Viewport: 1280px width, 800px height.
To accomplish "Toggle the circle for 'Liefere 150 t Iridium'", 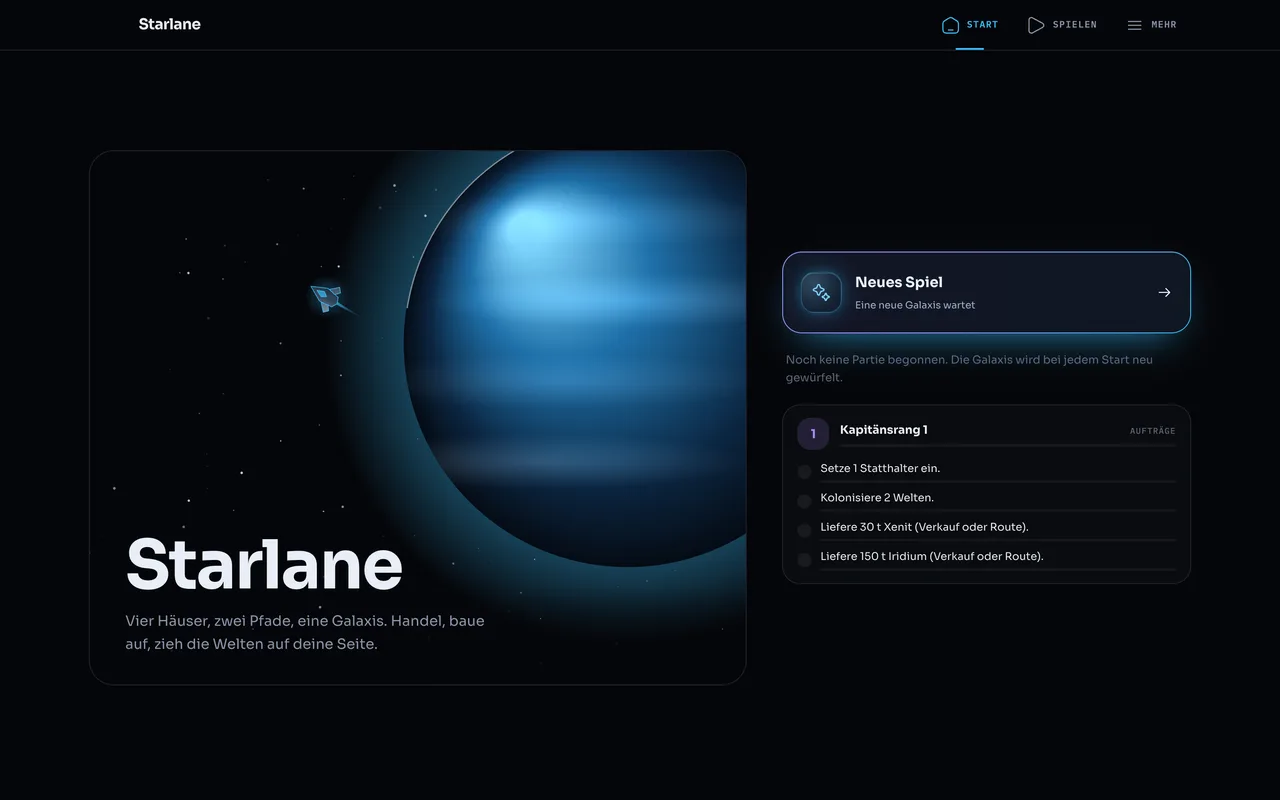I will (x=804, y=559).
